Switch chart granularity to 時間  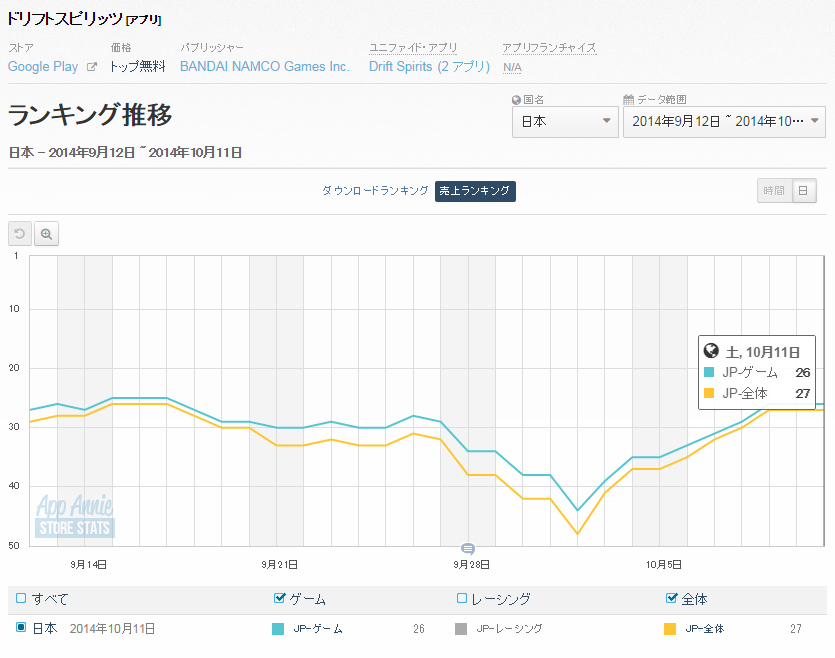[x=773, y=191]
